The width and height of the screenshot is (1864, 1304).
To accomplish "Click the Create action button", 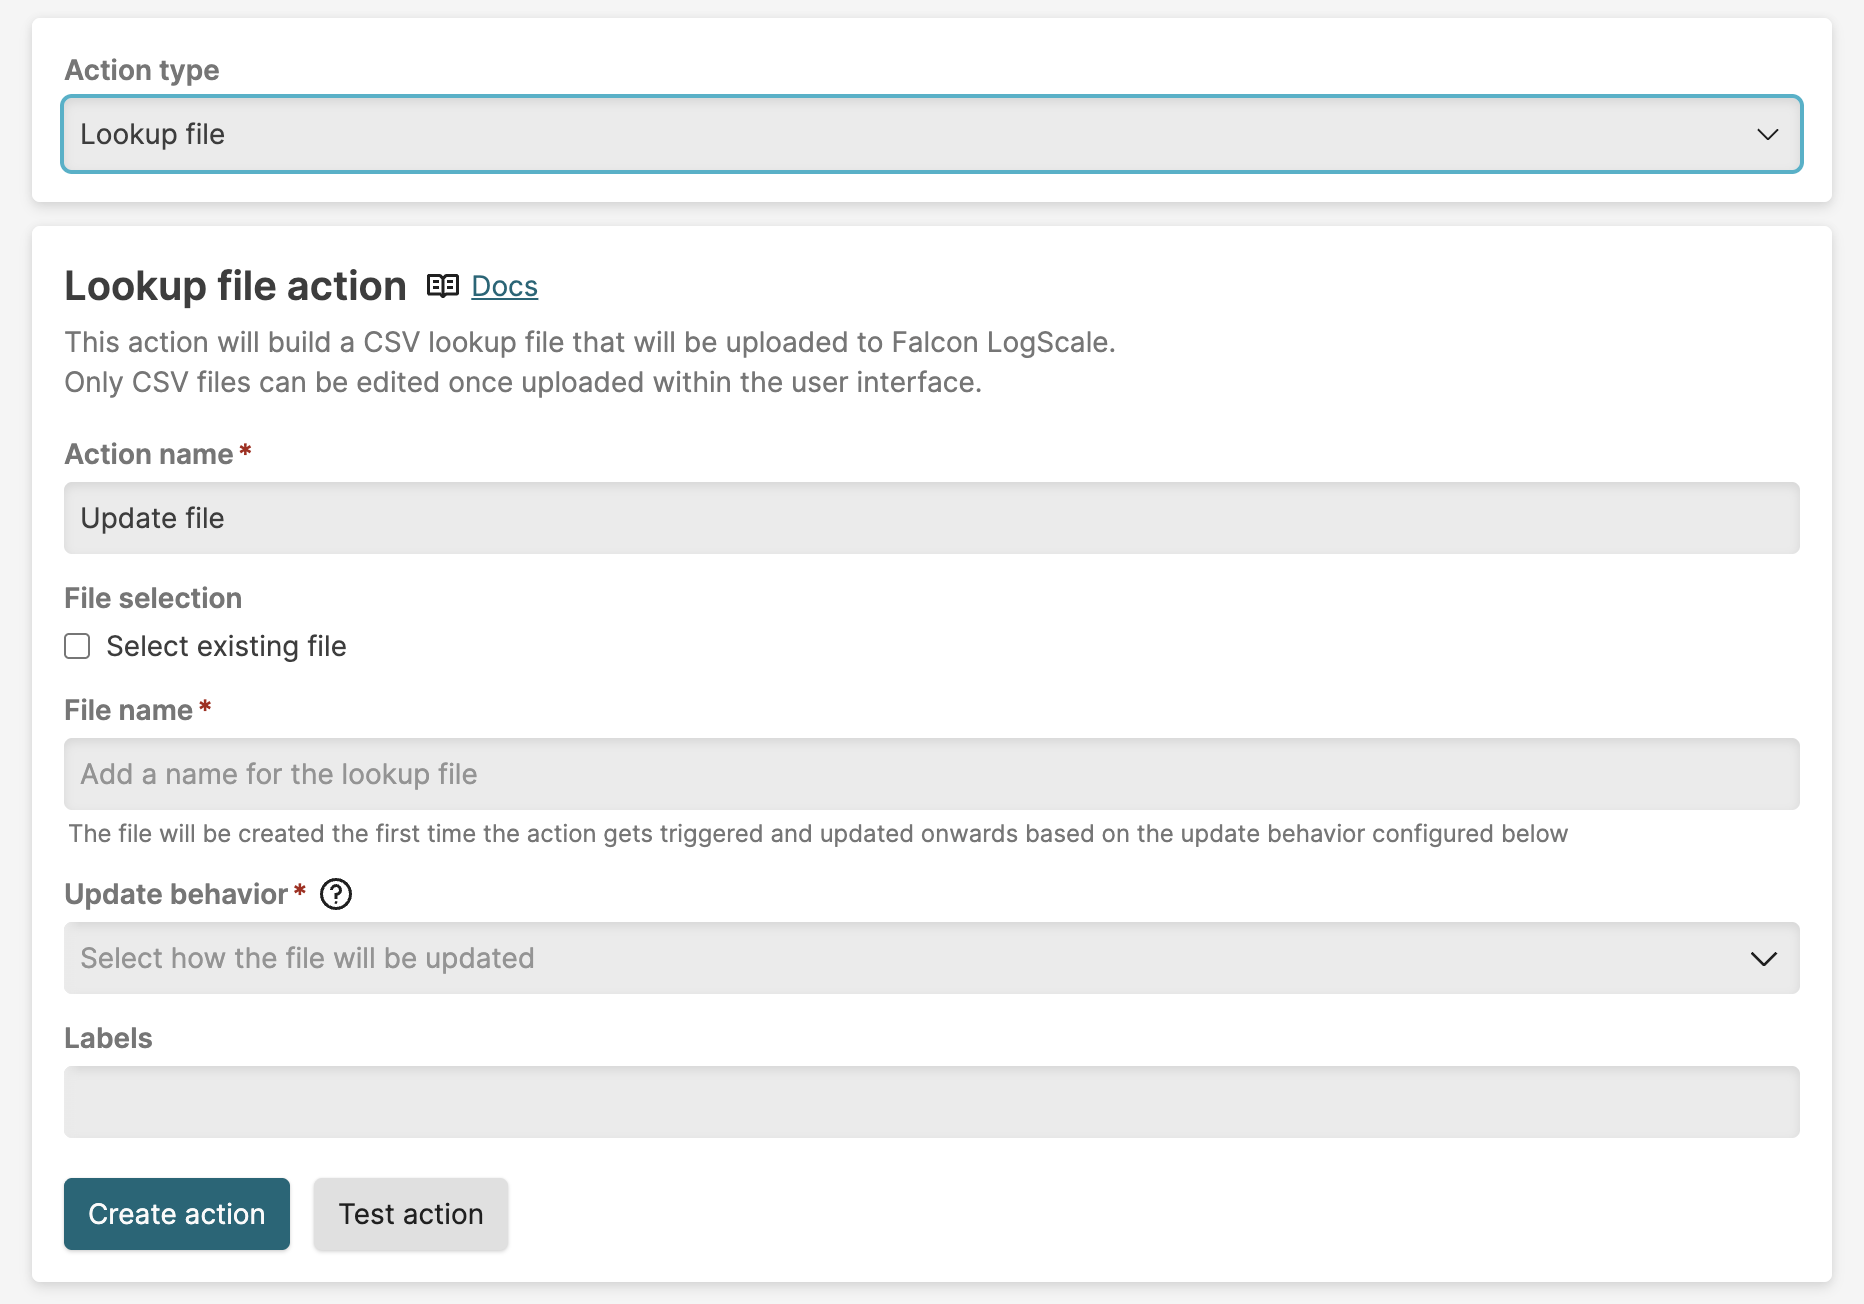I will click(176, 1214).
